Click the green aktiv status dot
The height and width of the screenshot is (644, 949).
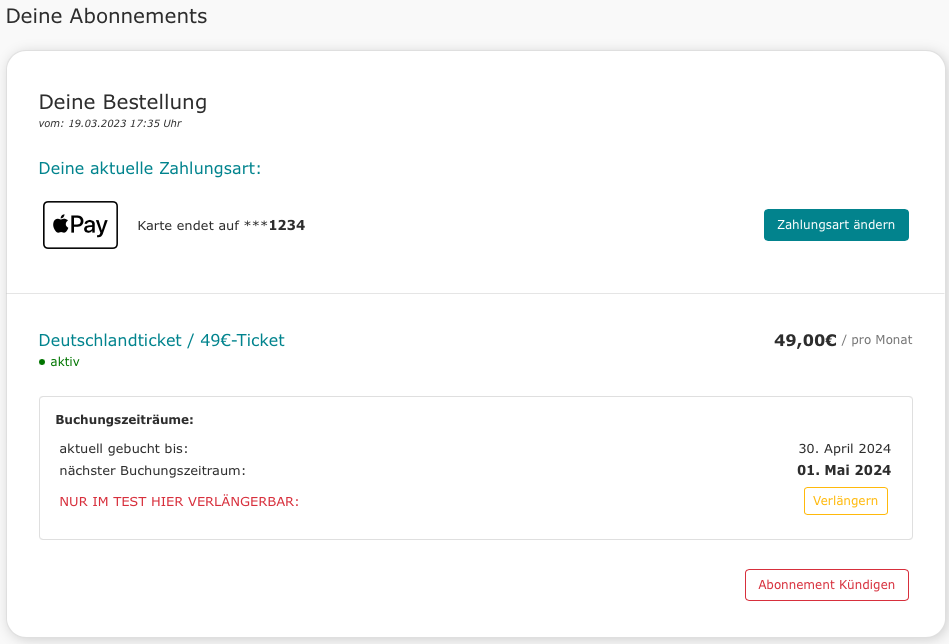42,362
